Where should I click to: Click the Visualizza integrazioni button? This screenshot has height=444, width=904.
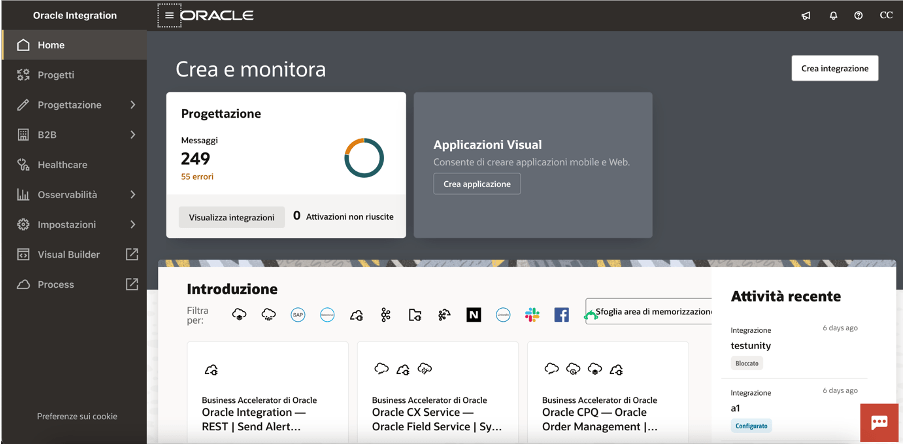(x=231, y=217)
